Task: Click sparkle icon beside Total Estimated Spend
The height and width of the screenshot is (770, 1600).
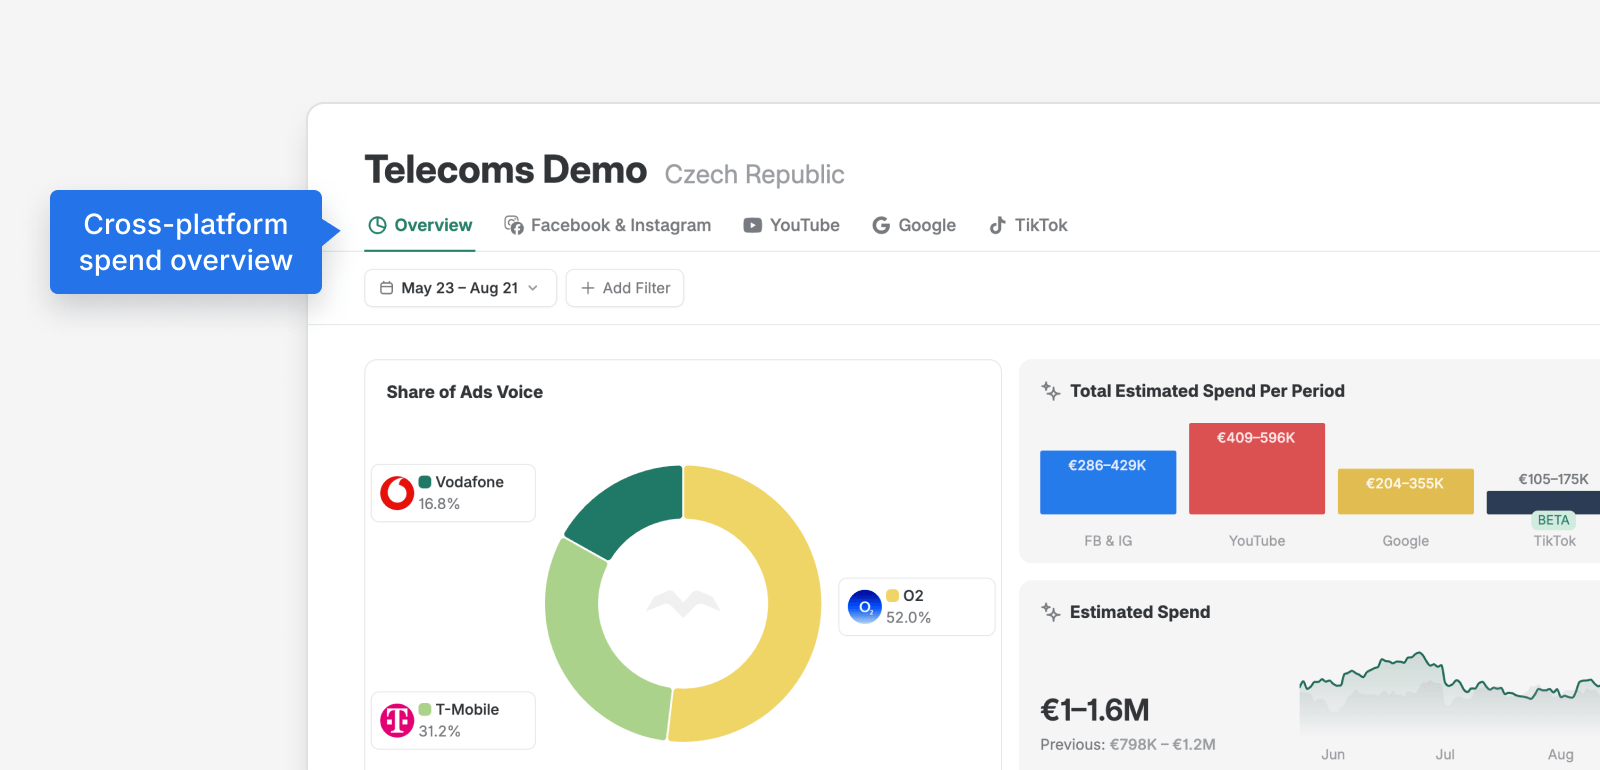Action: (1050, 391)
